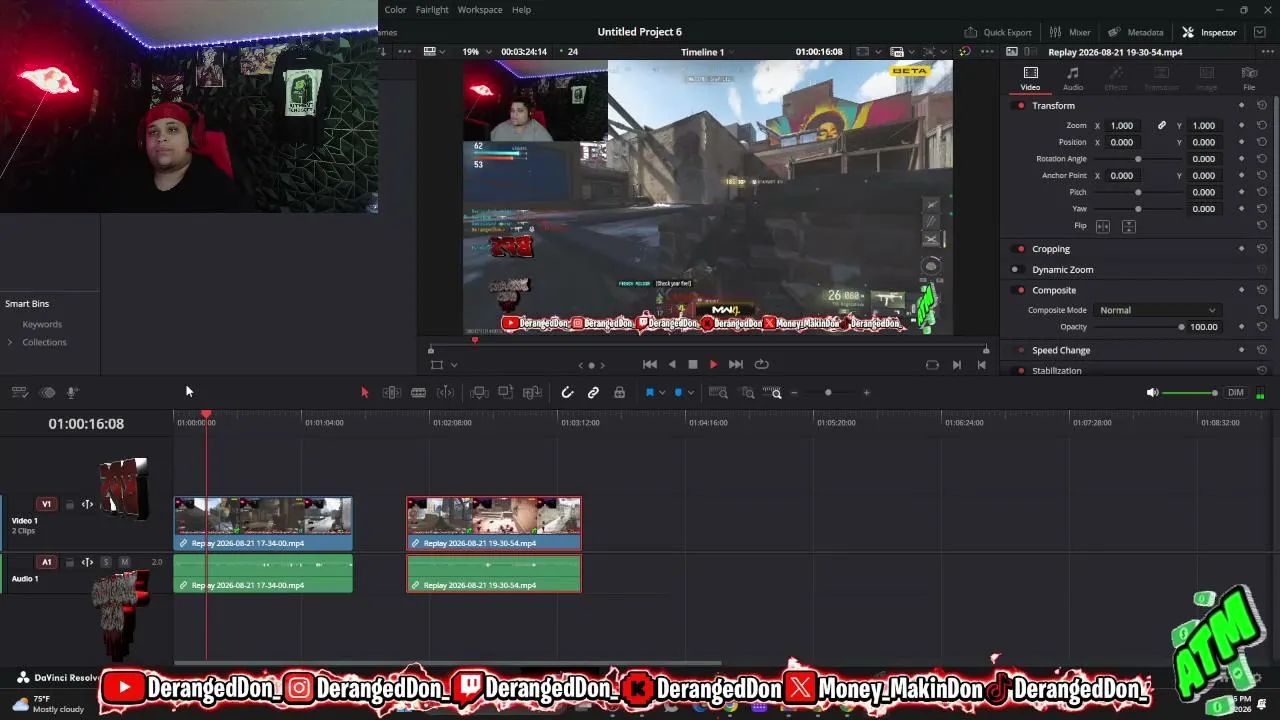Mute the Audio 1 track
The height and width of the screenshot is (720, 1280).
pos(125,563)
